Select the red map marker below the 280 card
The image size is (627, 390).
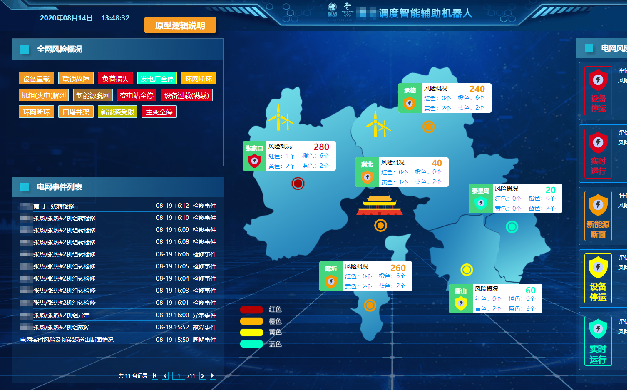(x=298, y=183)
